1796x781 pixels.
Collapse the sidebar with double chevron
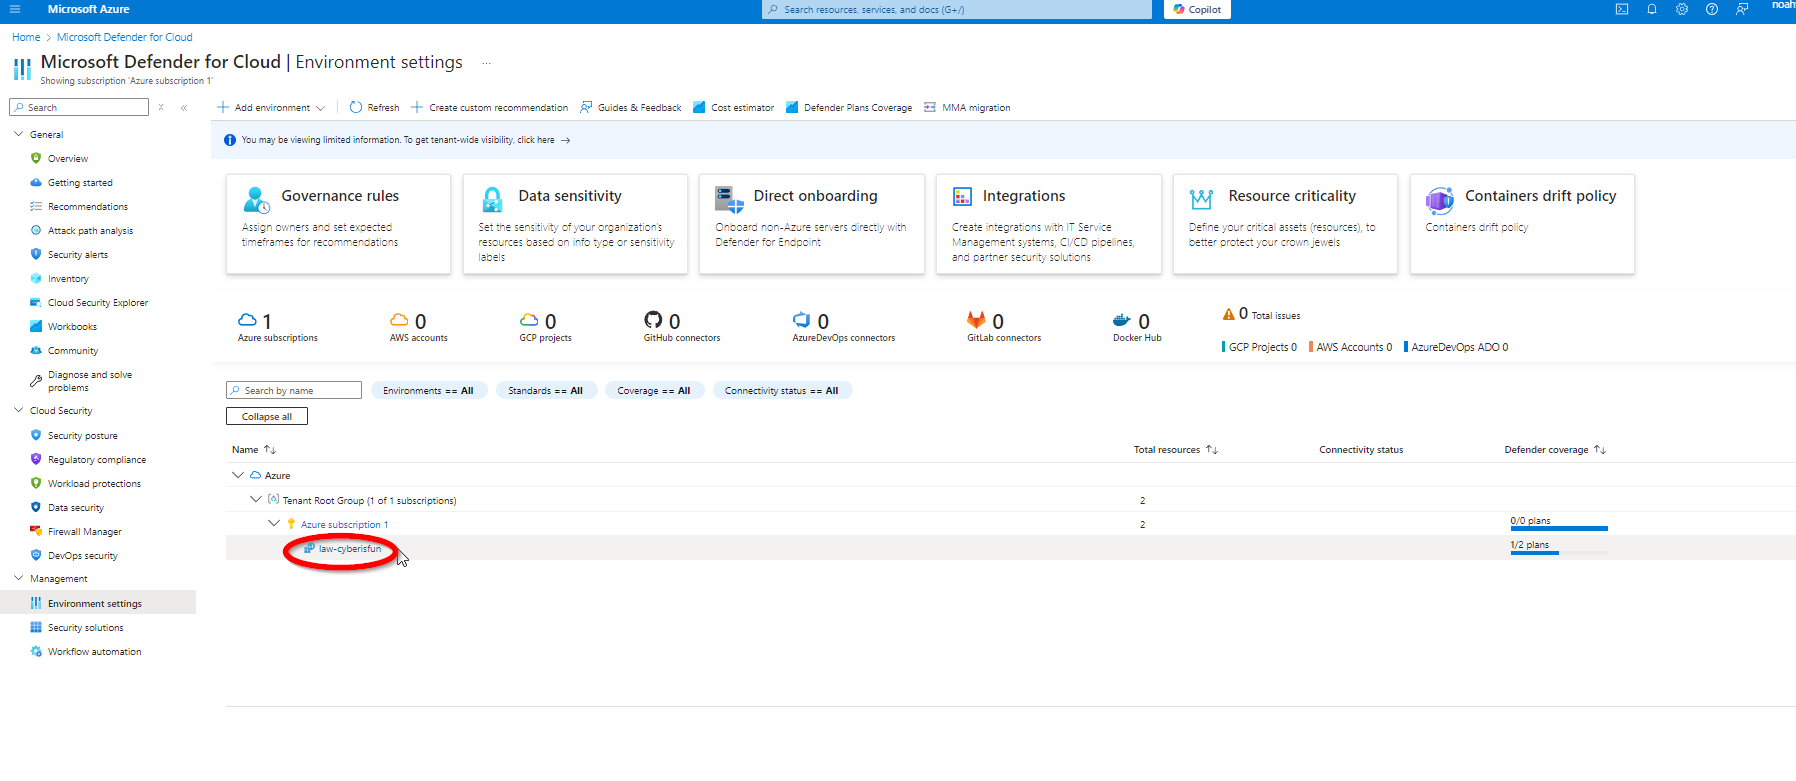184,107
